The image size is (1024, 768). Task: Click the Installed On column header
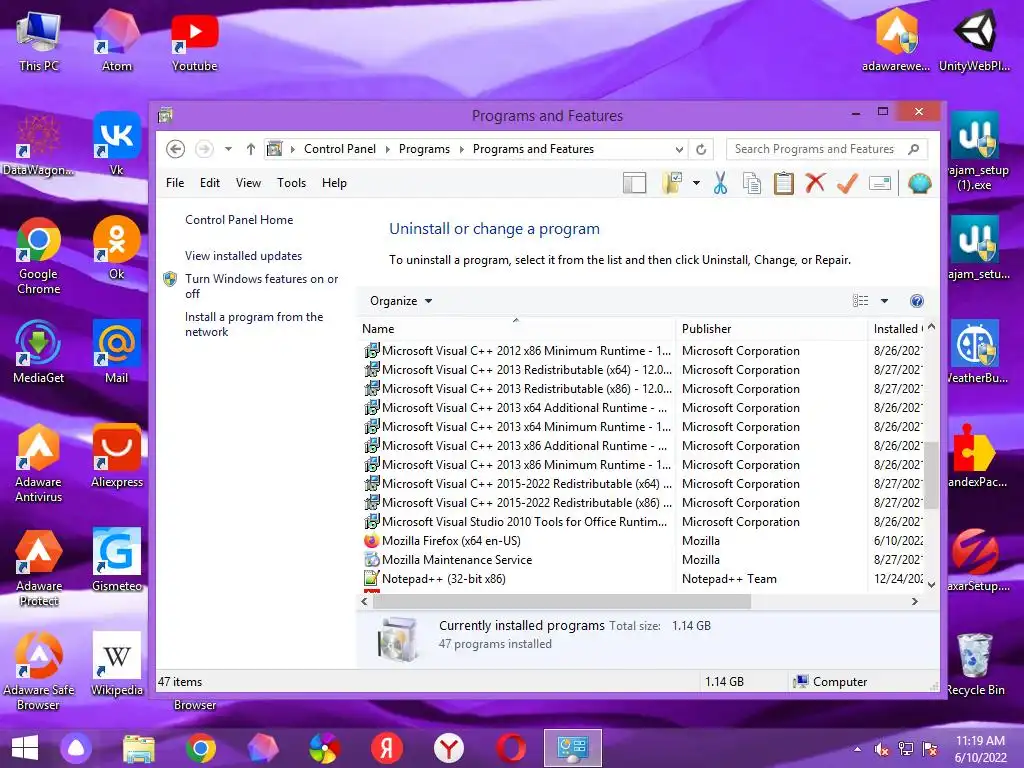897,329
